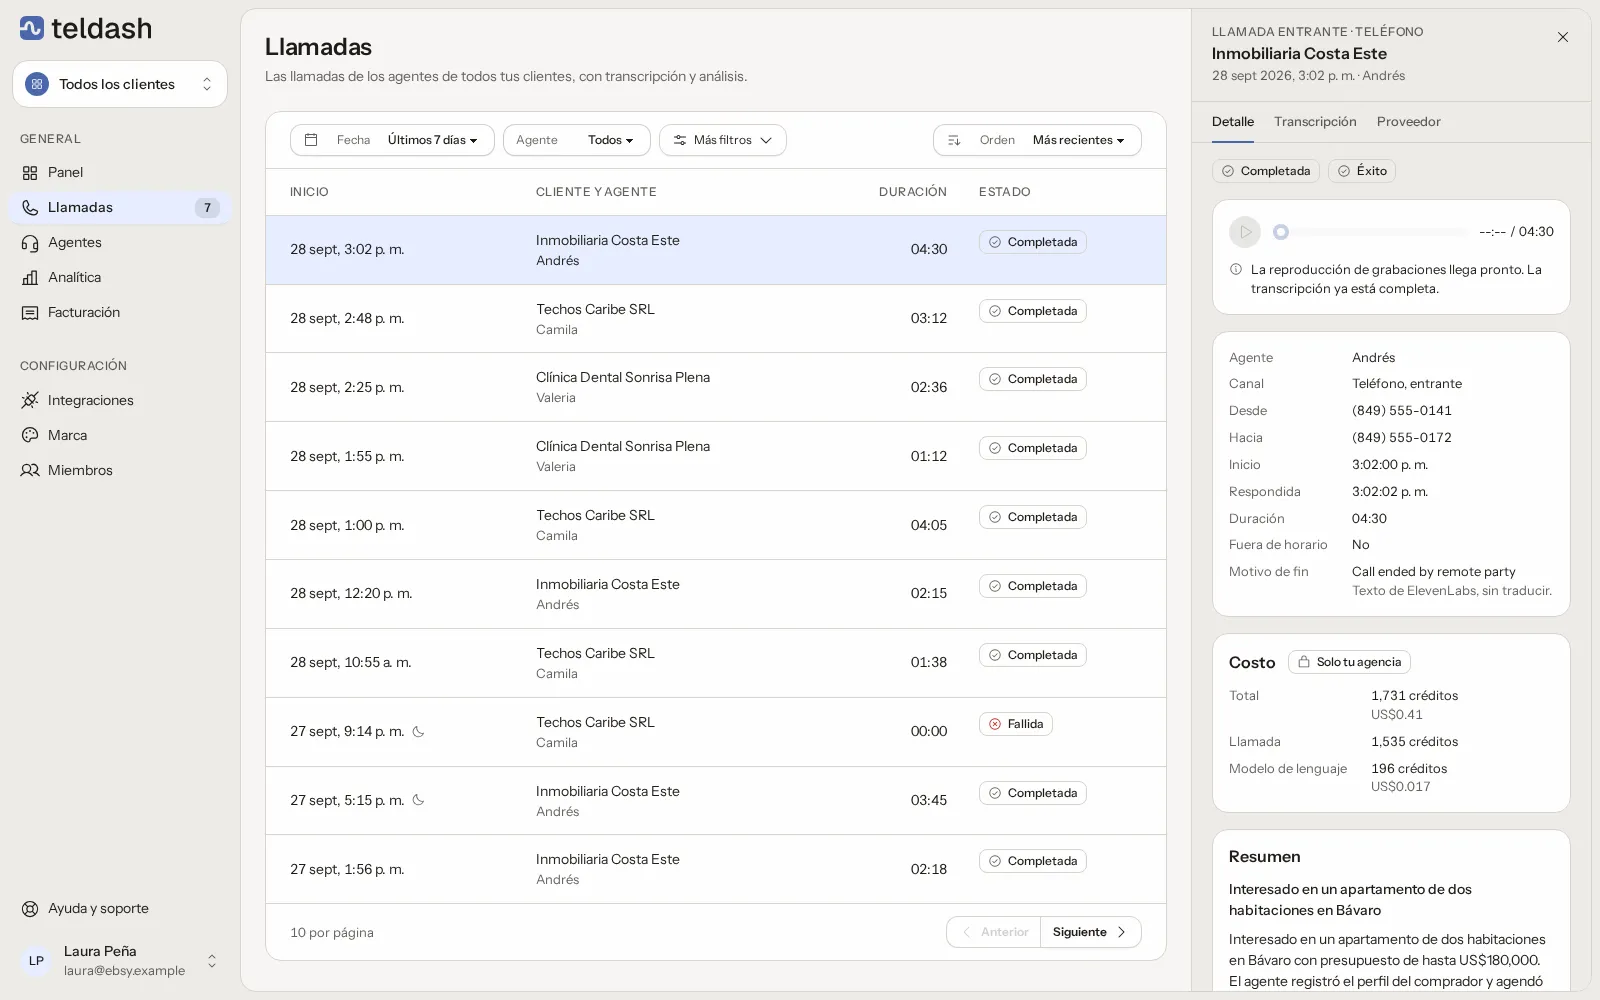Open Integraciones plug icon

[x=30, y=401]
